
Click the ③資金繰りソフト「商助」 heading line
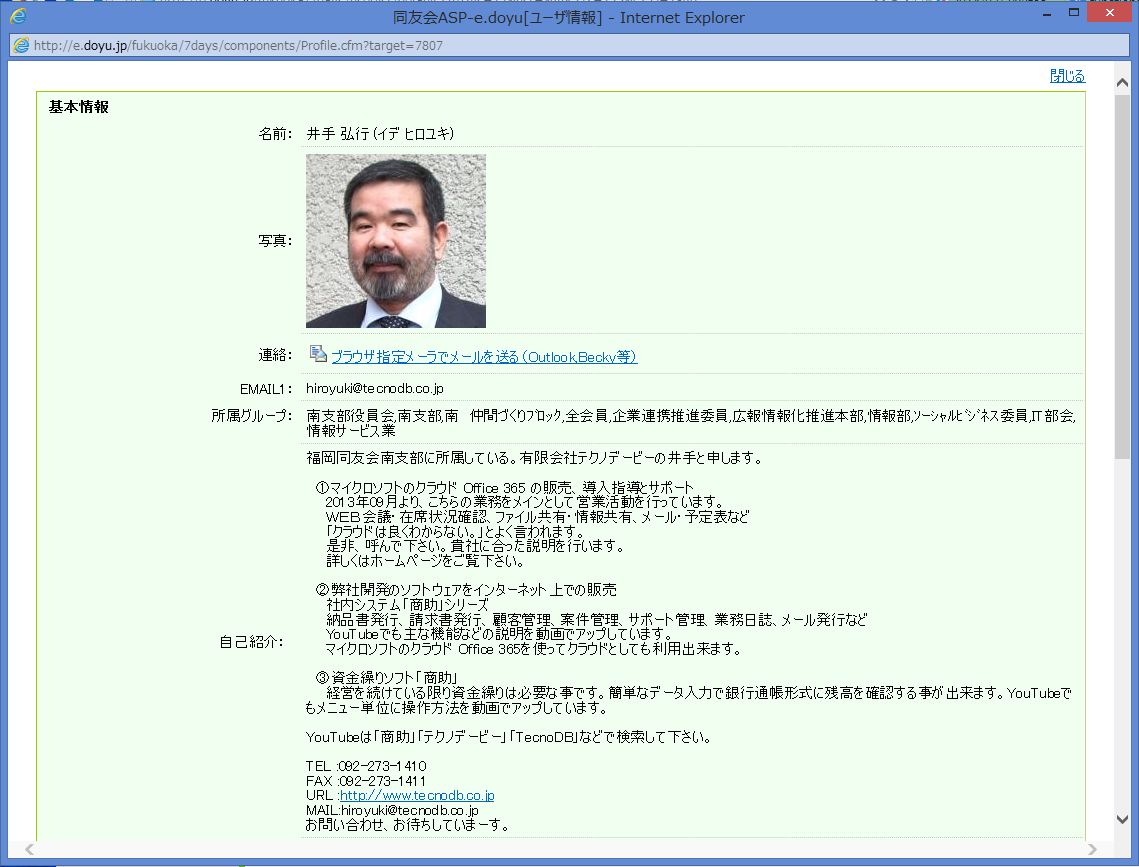tap(386, 677)
